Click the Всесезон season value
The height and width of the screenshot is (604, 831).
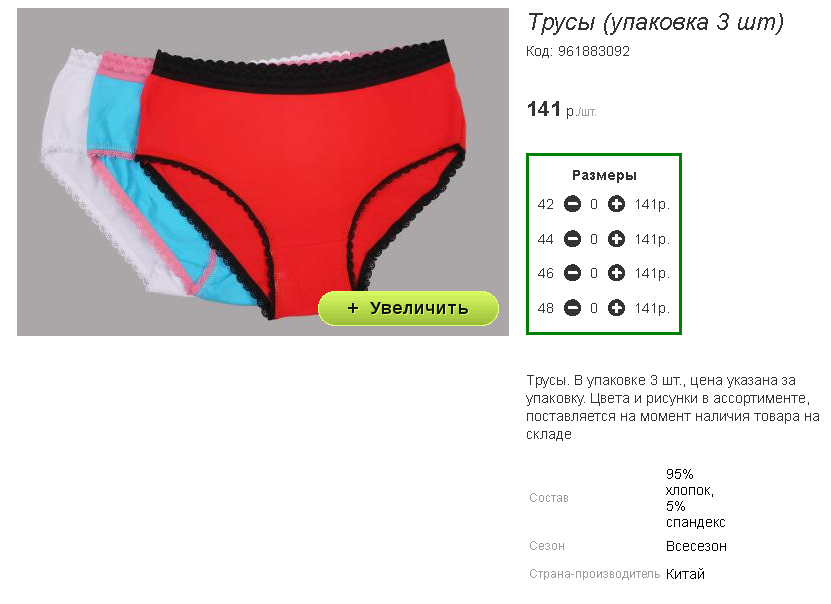(696, 546)
